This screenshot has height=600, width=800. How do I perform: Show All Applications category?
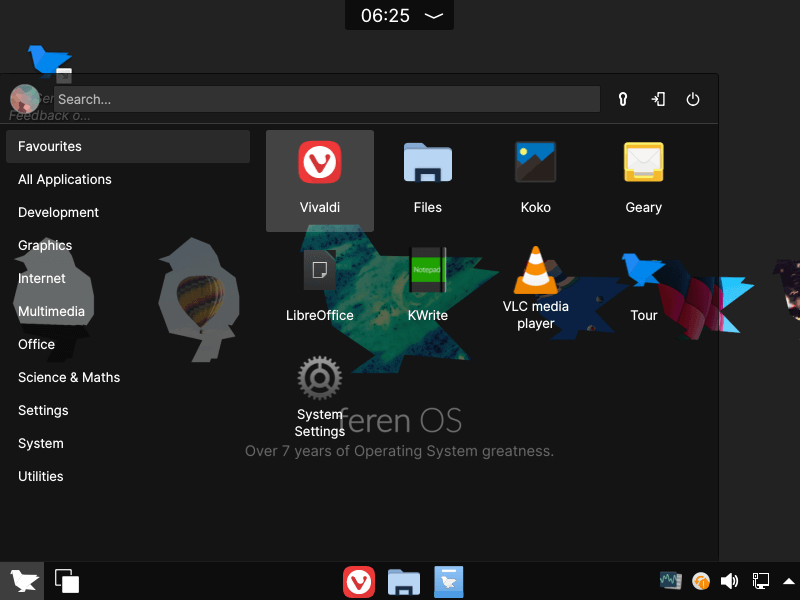point(128,180)
